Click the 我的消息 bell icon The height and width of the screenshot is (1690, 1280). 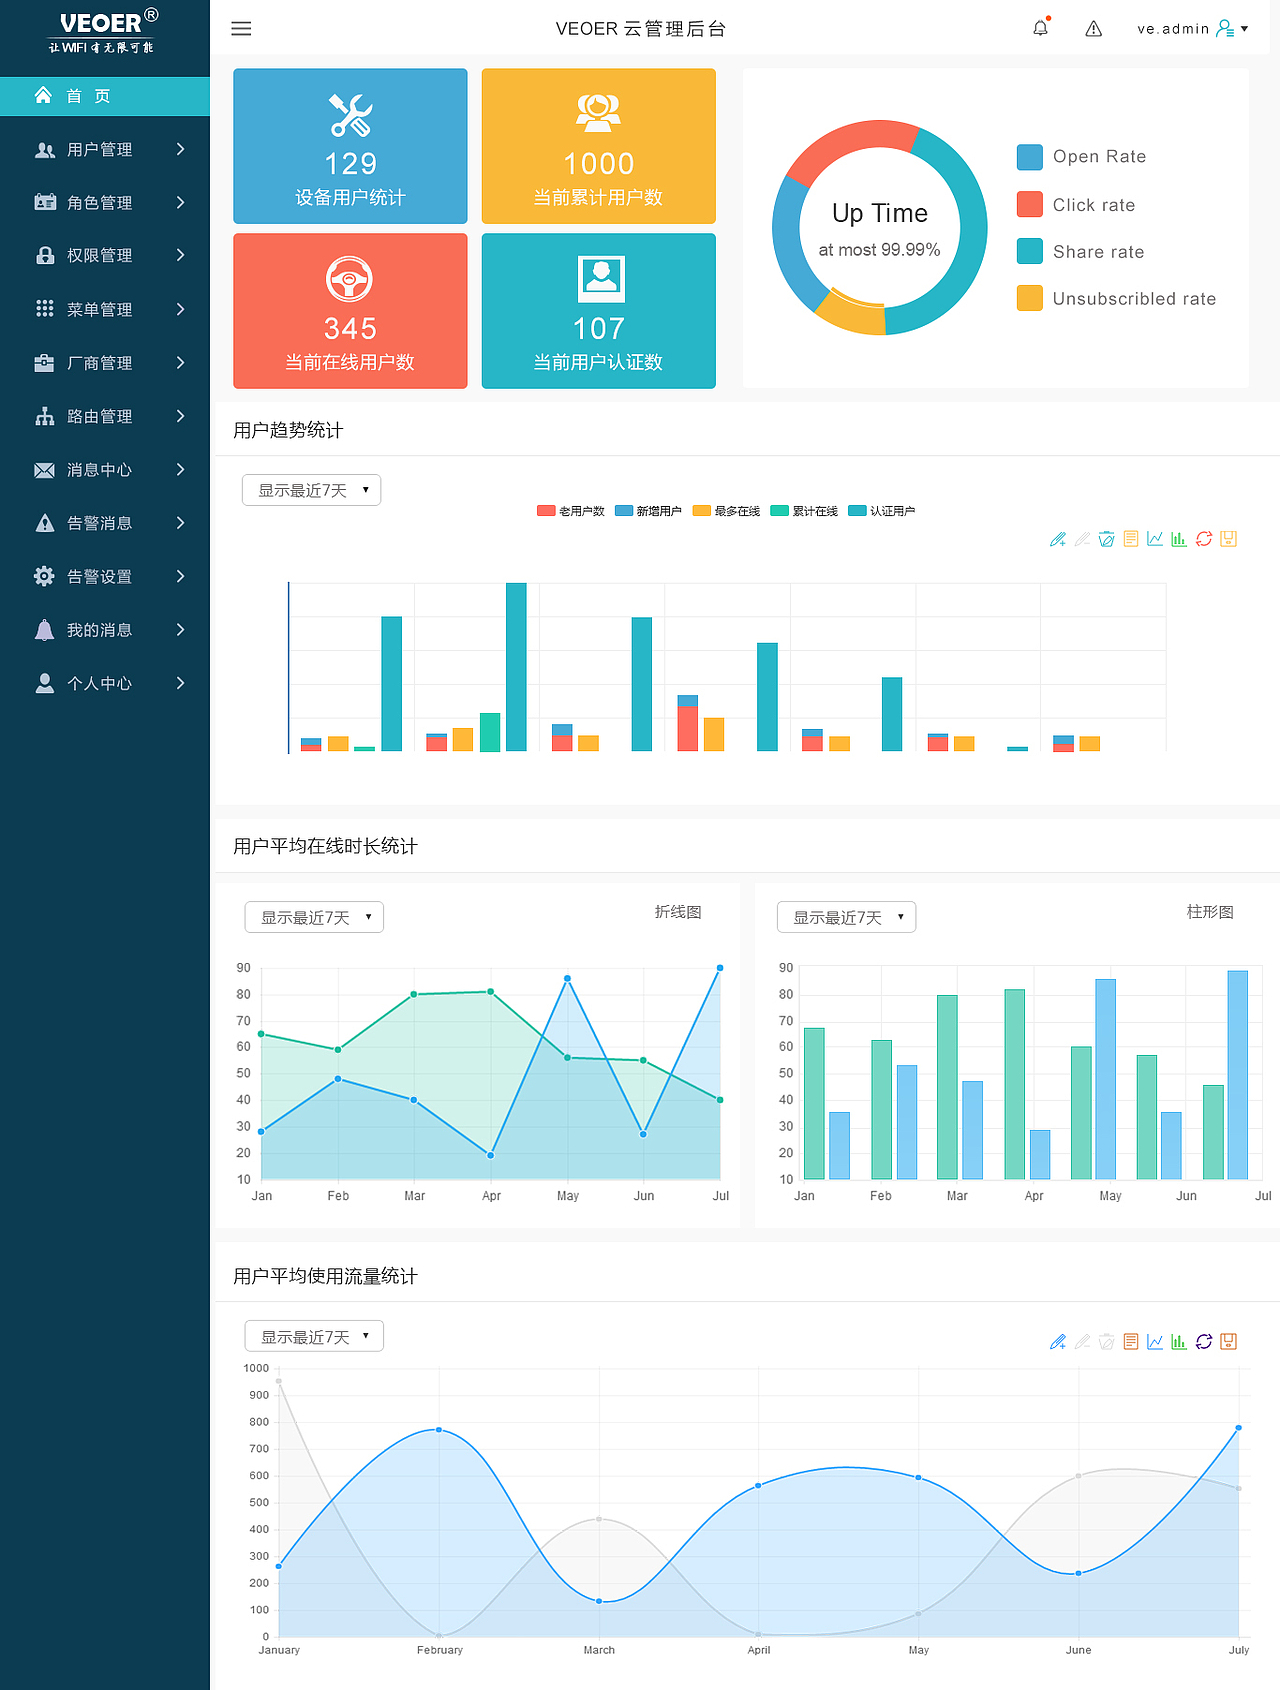45,630
